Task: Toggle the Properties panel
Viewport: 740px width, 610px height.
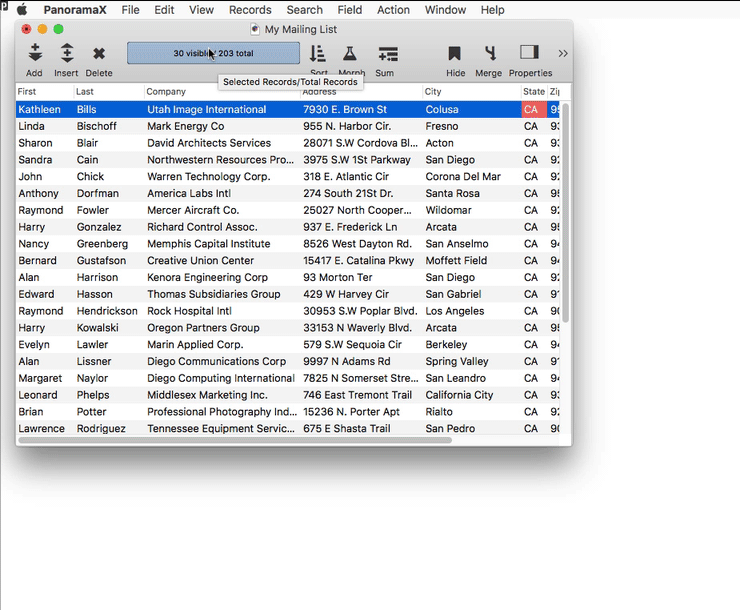Action: pyautogui.click(x=529, y=53)
